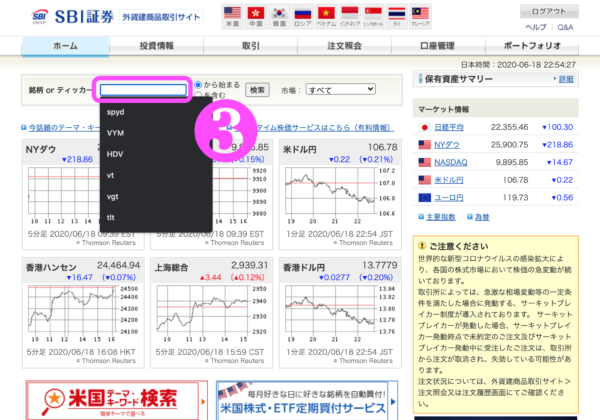
Task: Open the NASDAQ link
Action: 451,162
